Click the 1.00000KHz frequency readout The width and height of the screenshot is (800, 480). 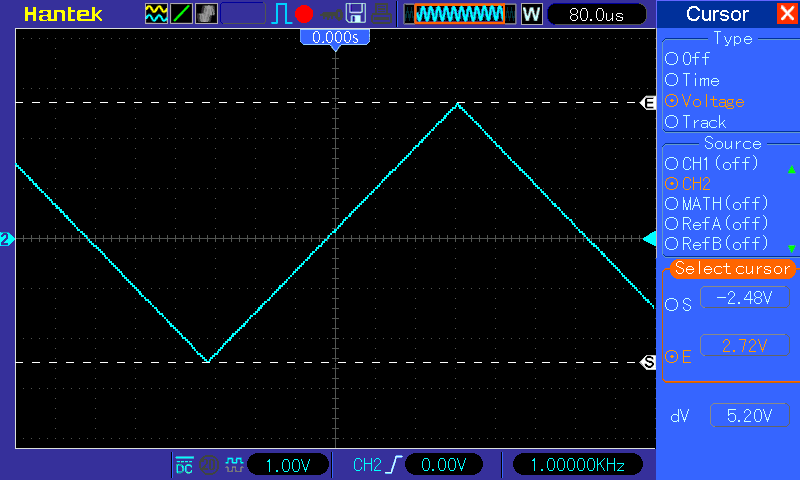[578, 465]
